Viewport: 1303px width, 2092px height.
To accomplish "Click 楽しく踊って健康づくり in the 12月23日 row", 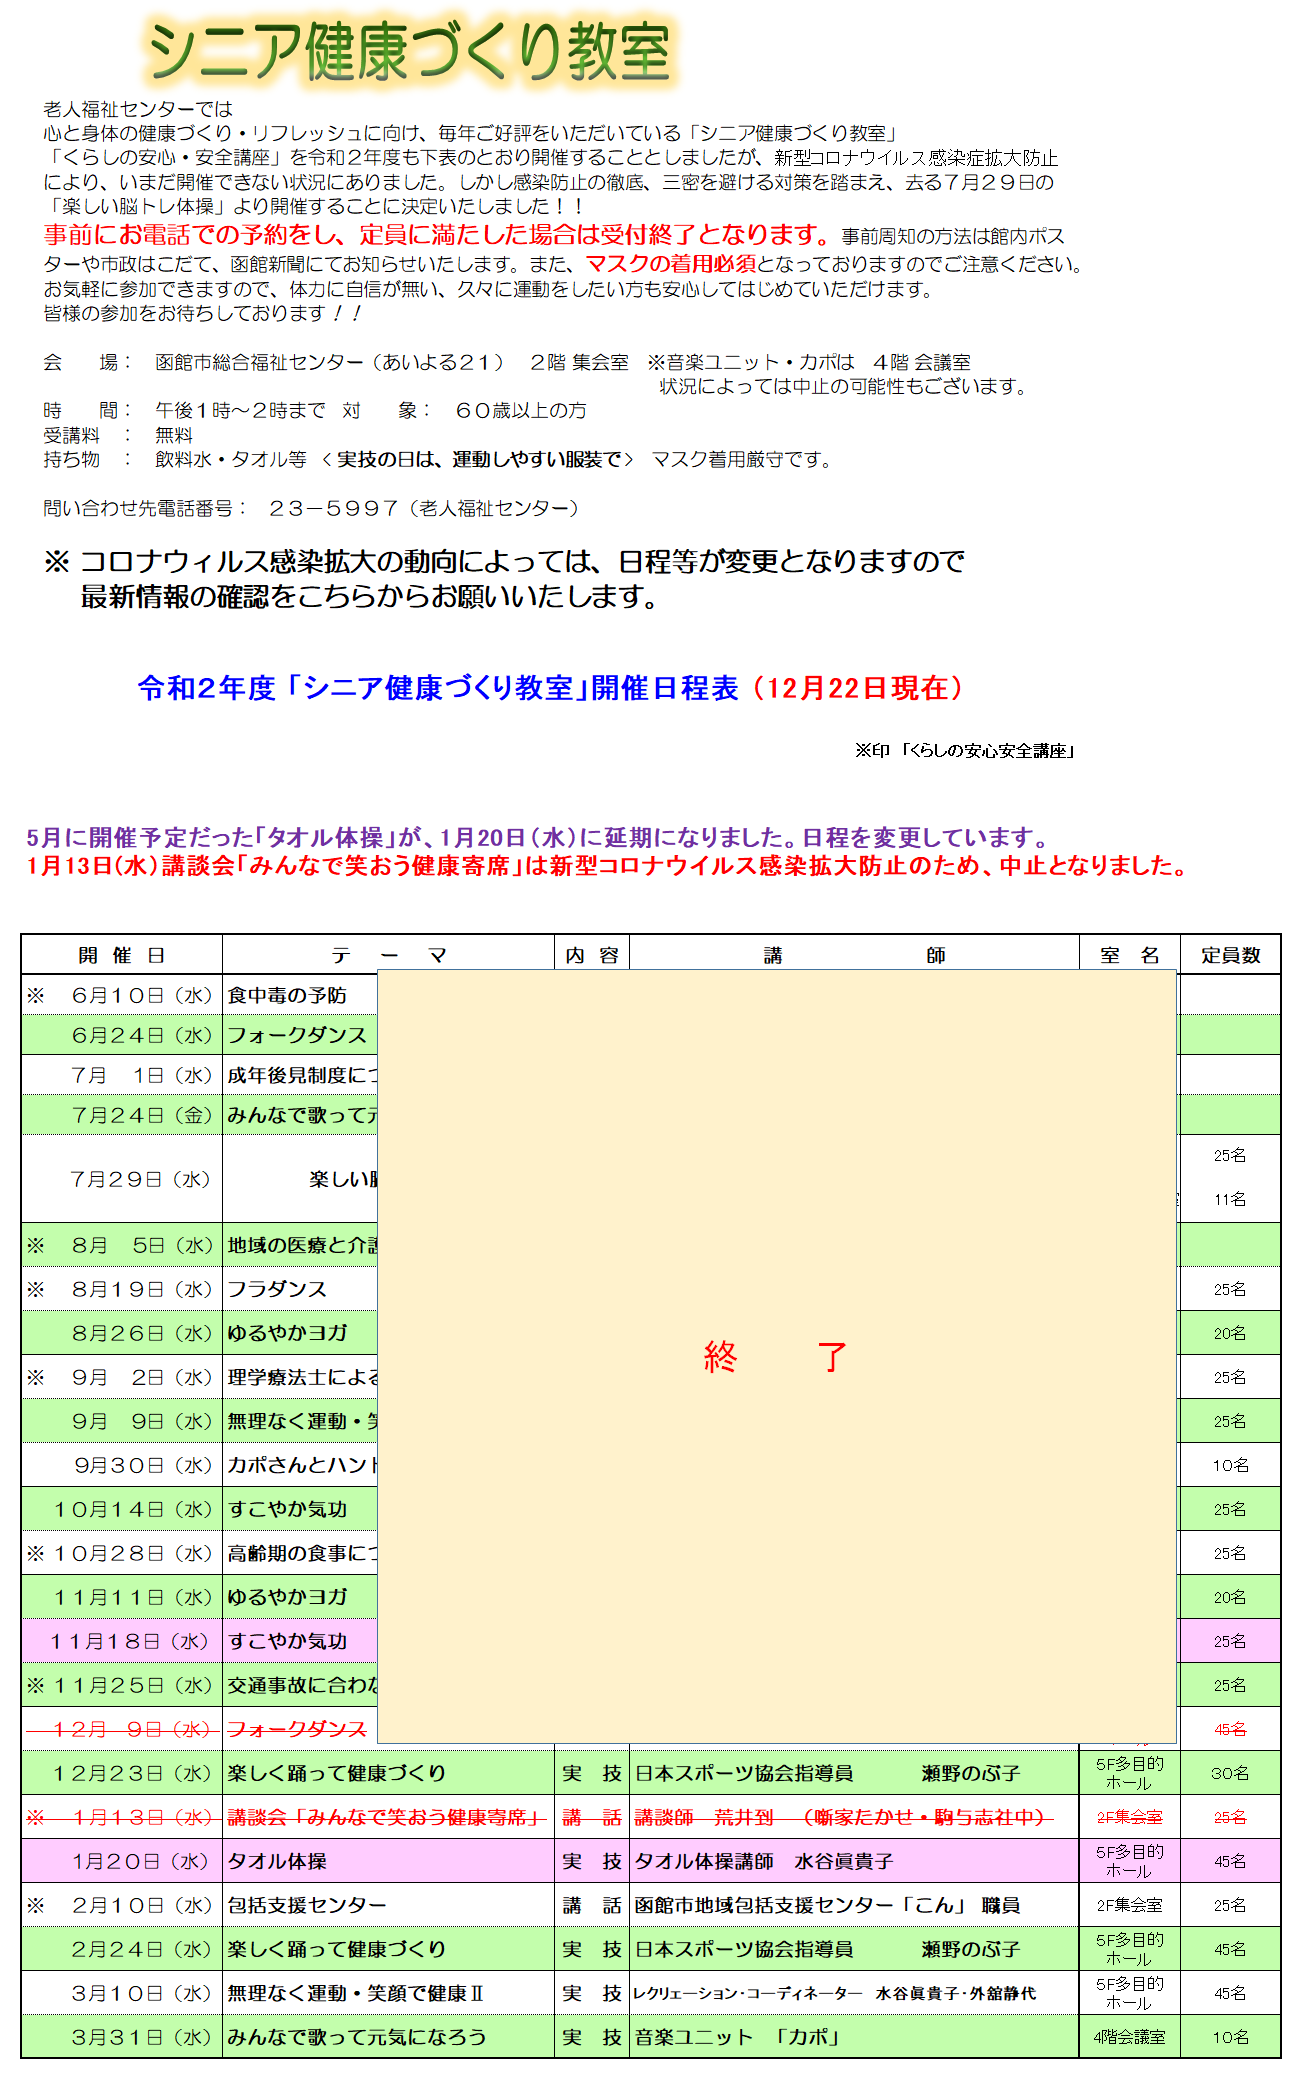I will coord(337,1774).
